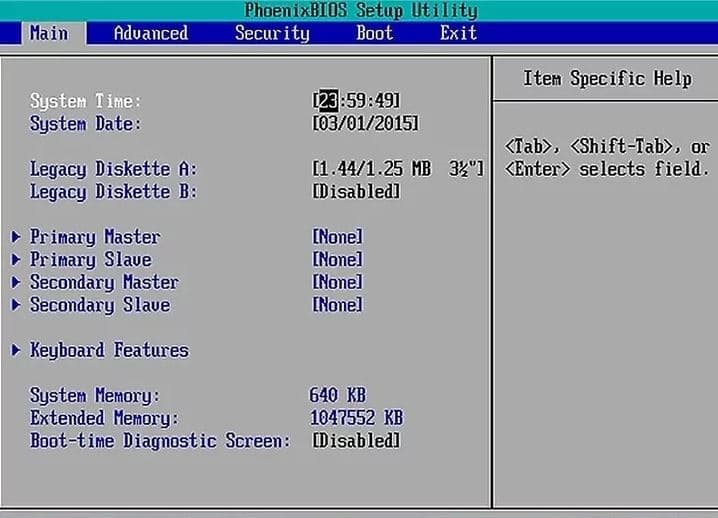Expand the Primary Slave submenu arrow
718x518 pixels.
point(16,260)
